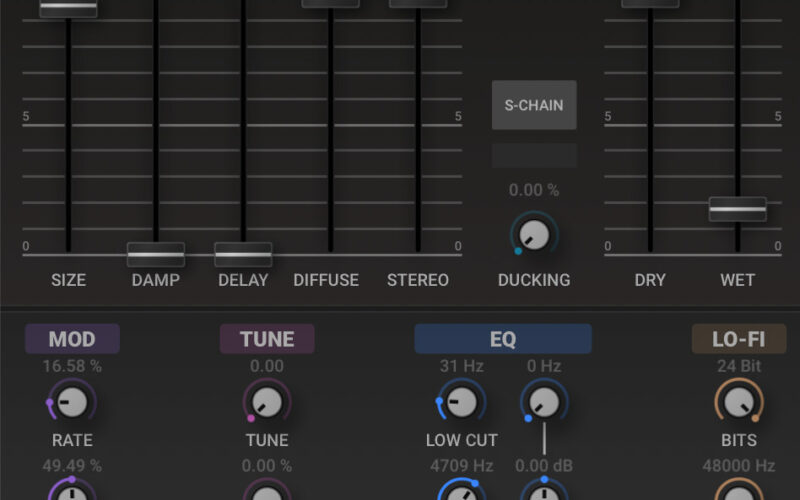Toggle the LO-FI section

(x=738, y=339)
